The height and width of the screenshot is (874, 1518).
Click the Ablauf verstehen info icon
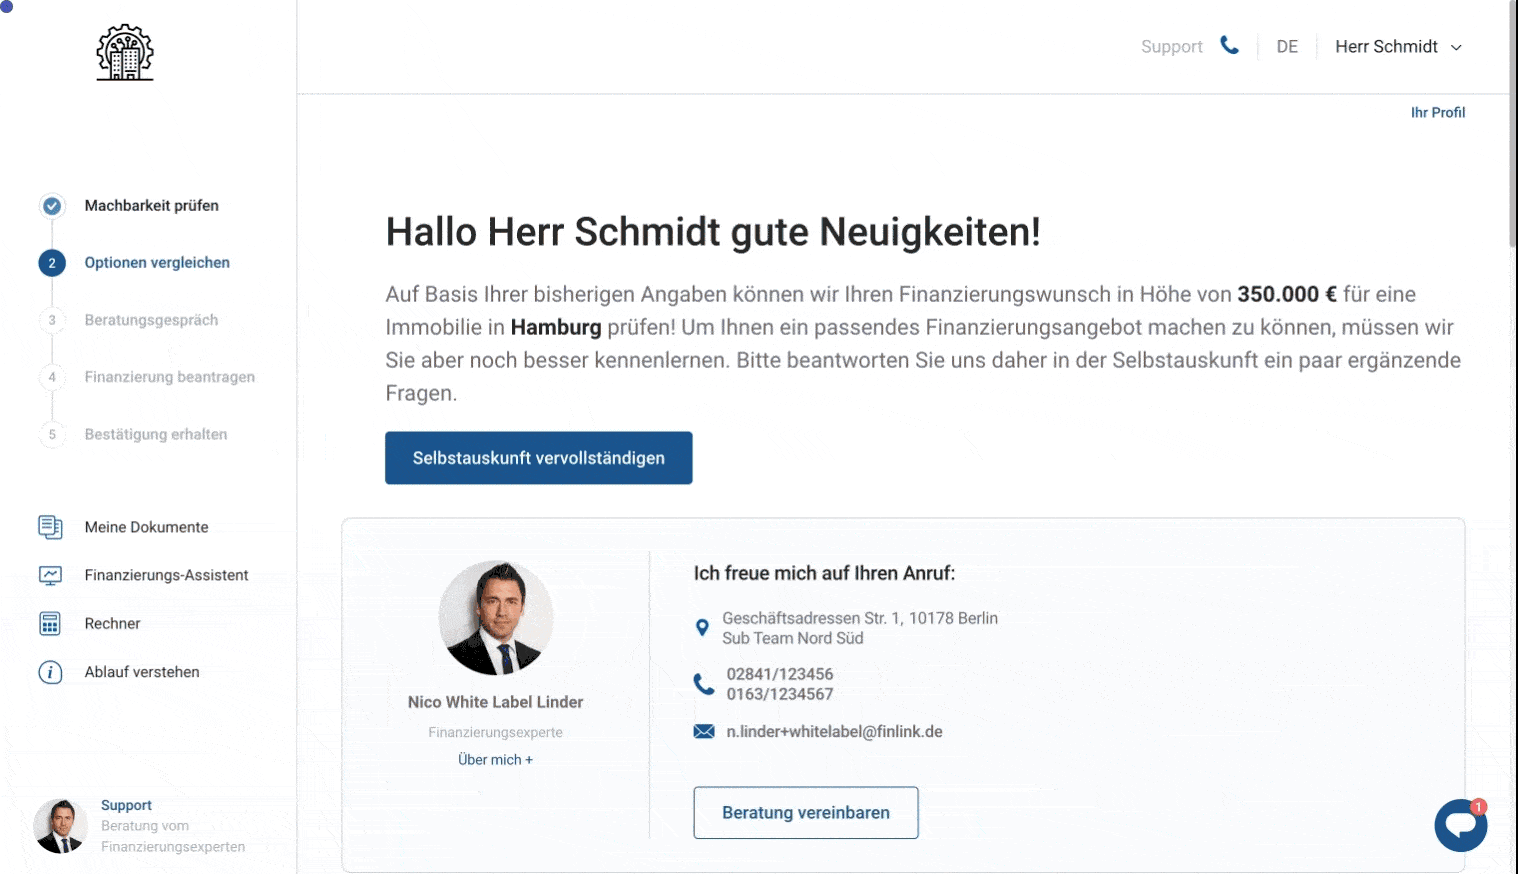(50, 671)
